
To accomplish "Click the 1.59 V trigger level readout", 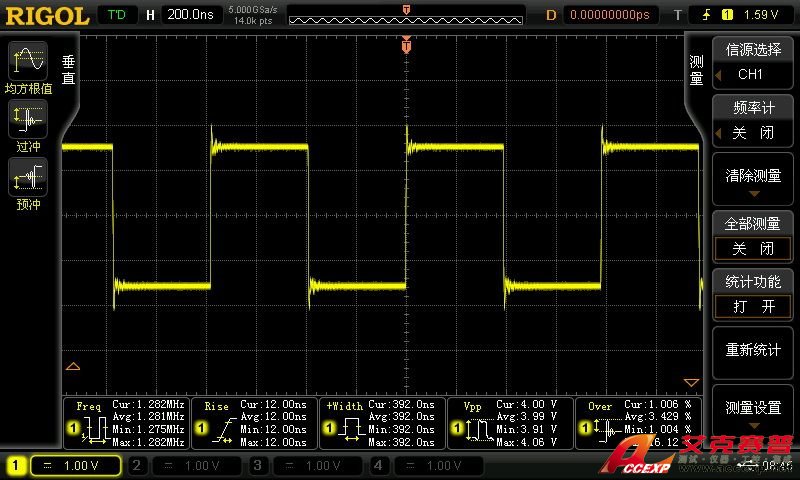I will pos(761,15).
